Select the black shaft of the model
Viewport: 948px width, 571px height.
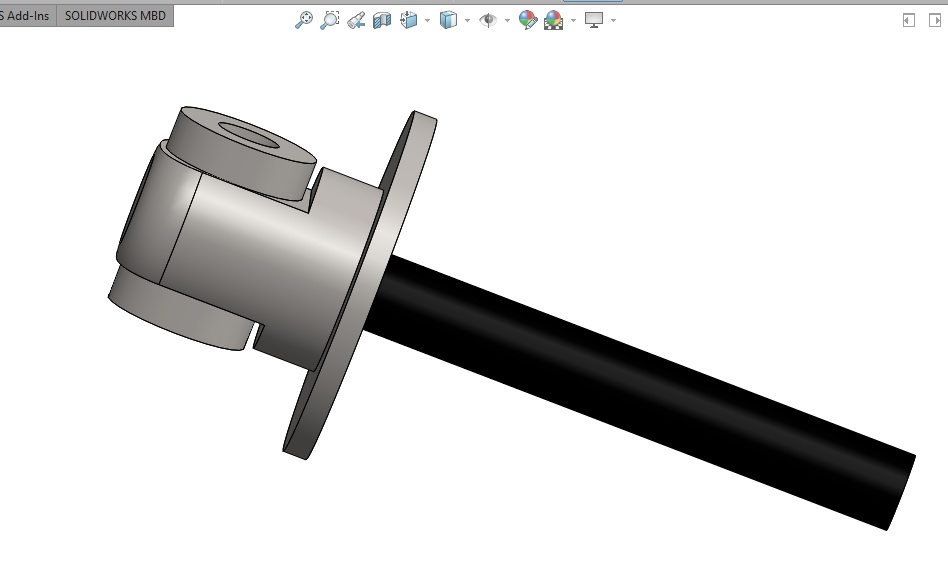tap(641, 393)
